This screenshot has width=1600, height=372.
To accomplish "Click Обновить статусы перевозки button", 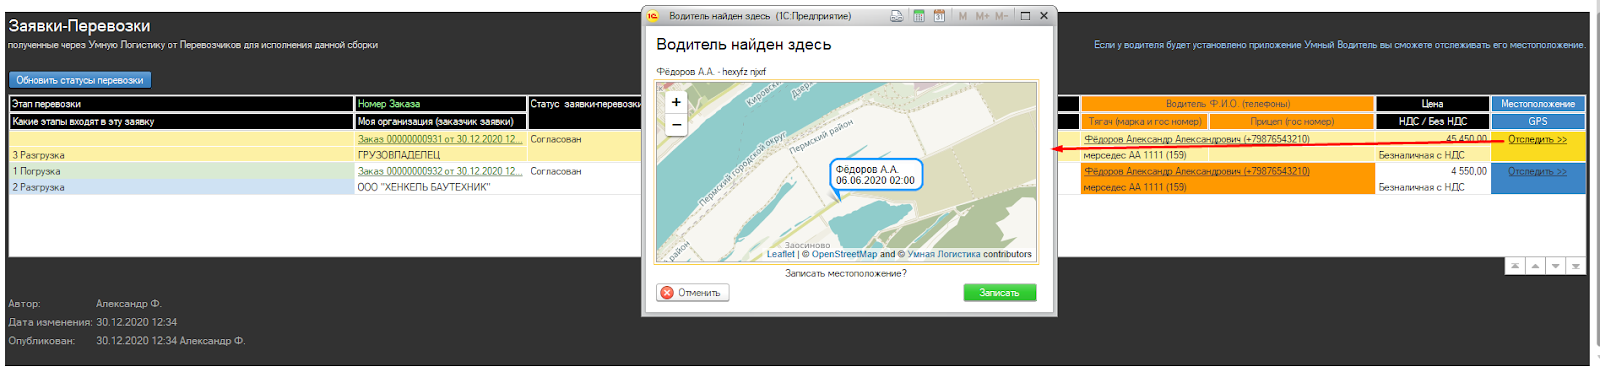I will (x=80, y=80).
